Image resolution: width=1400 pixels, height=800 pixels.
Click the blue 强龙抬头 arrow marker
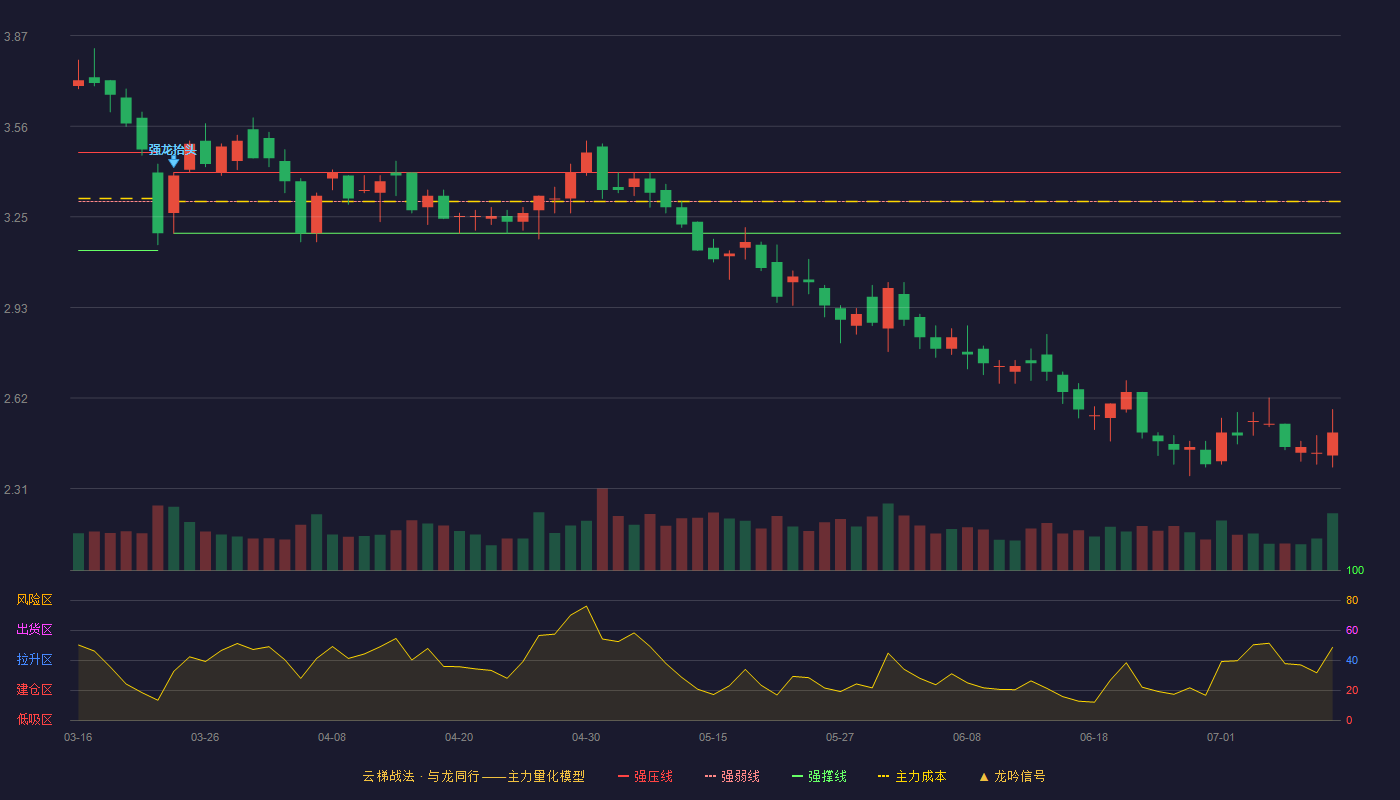click(174, 161)
